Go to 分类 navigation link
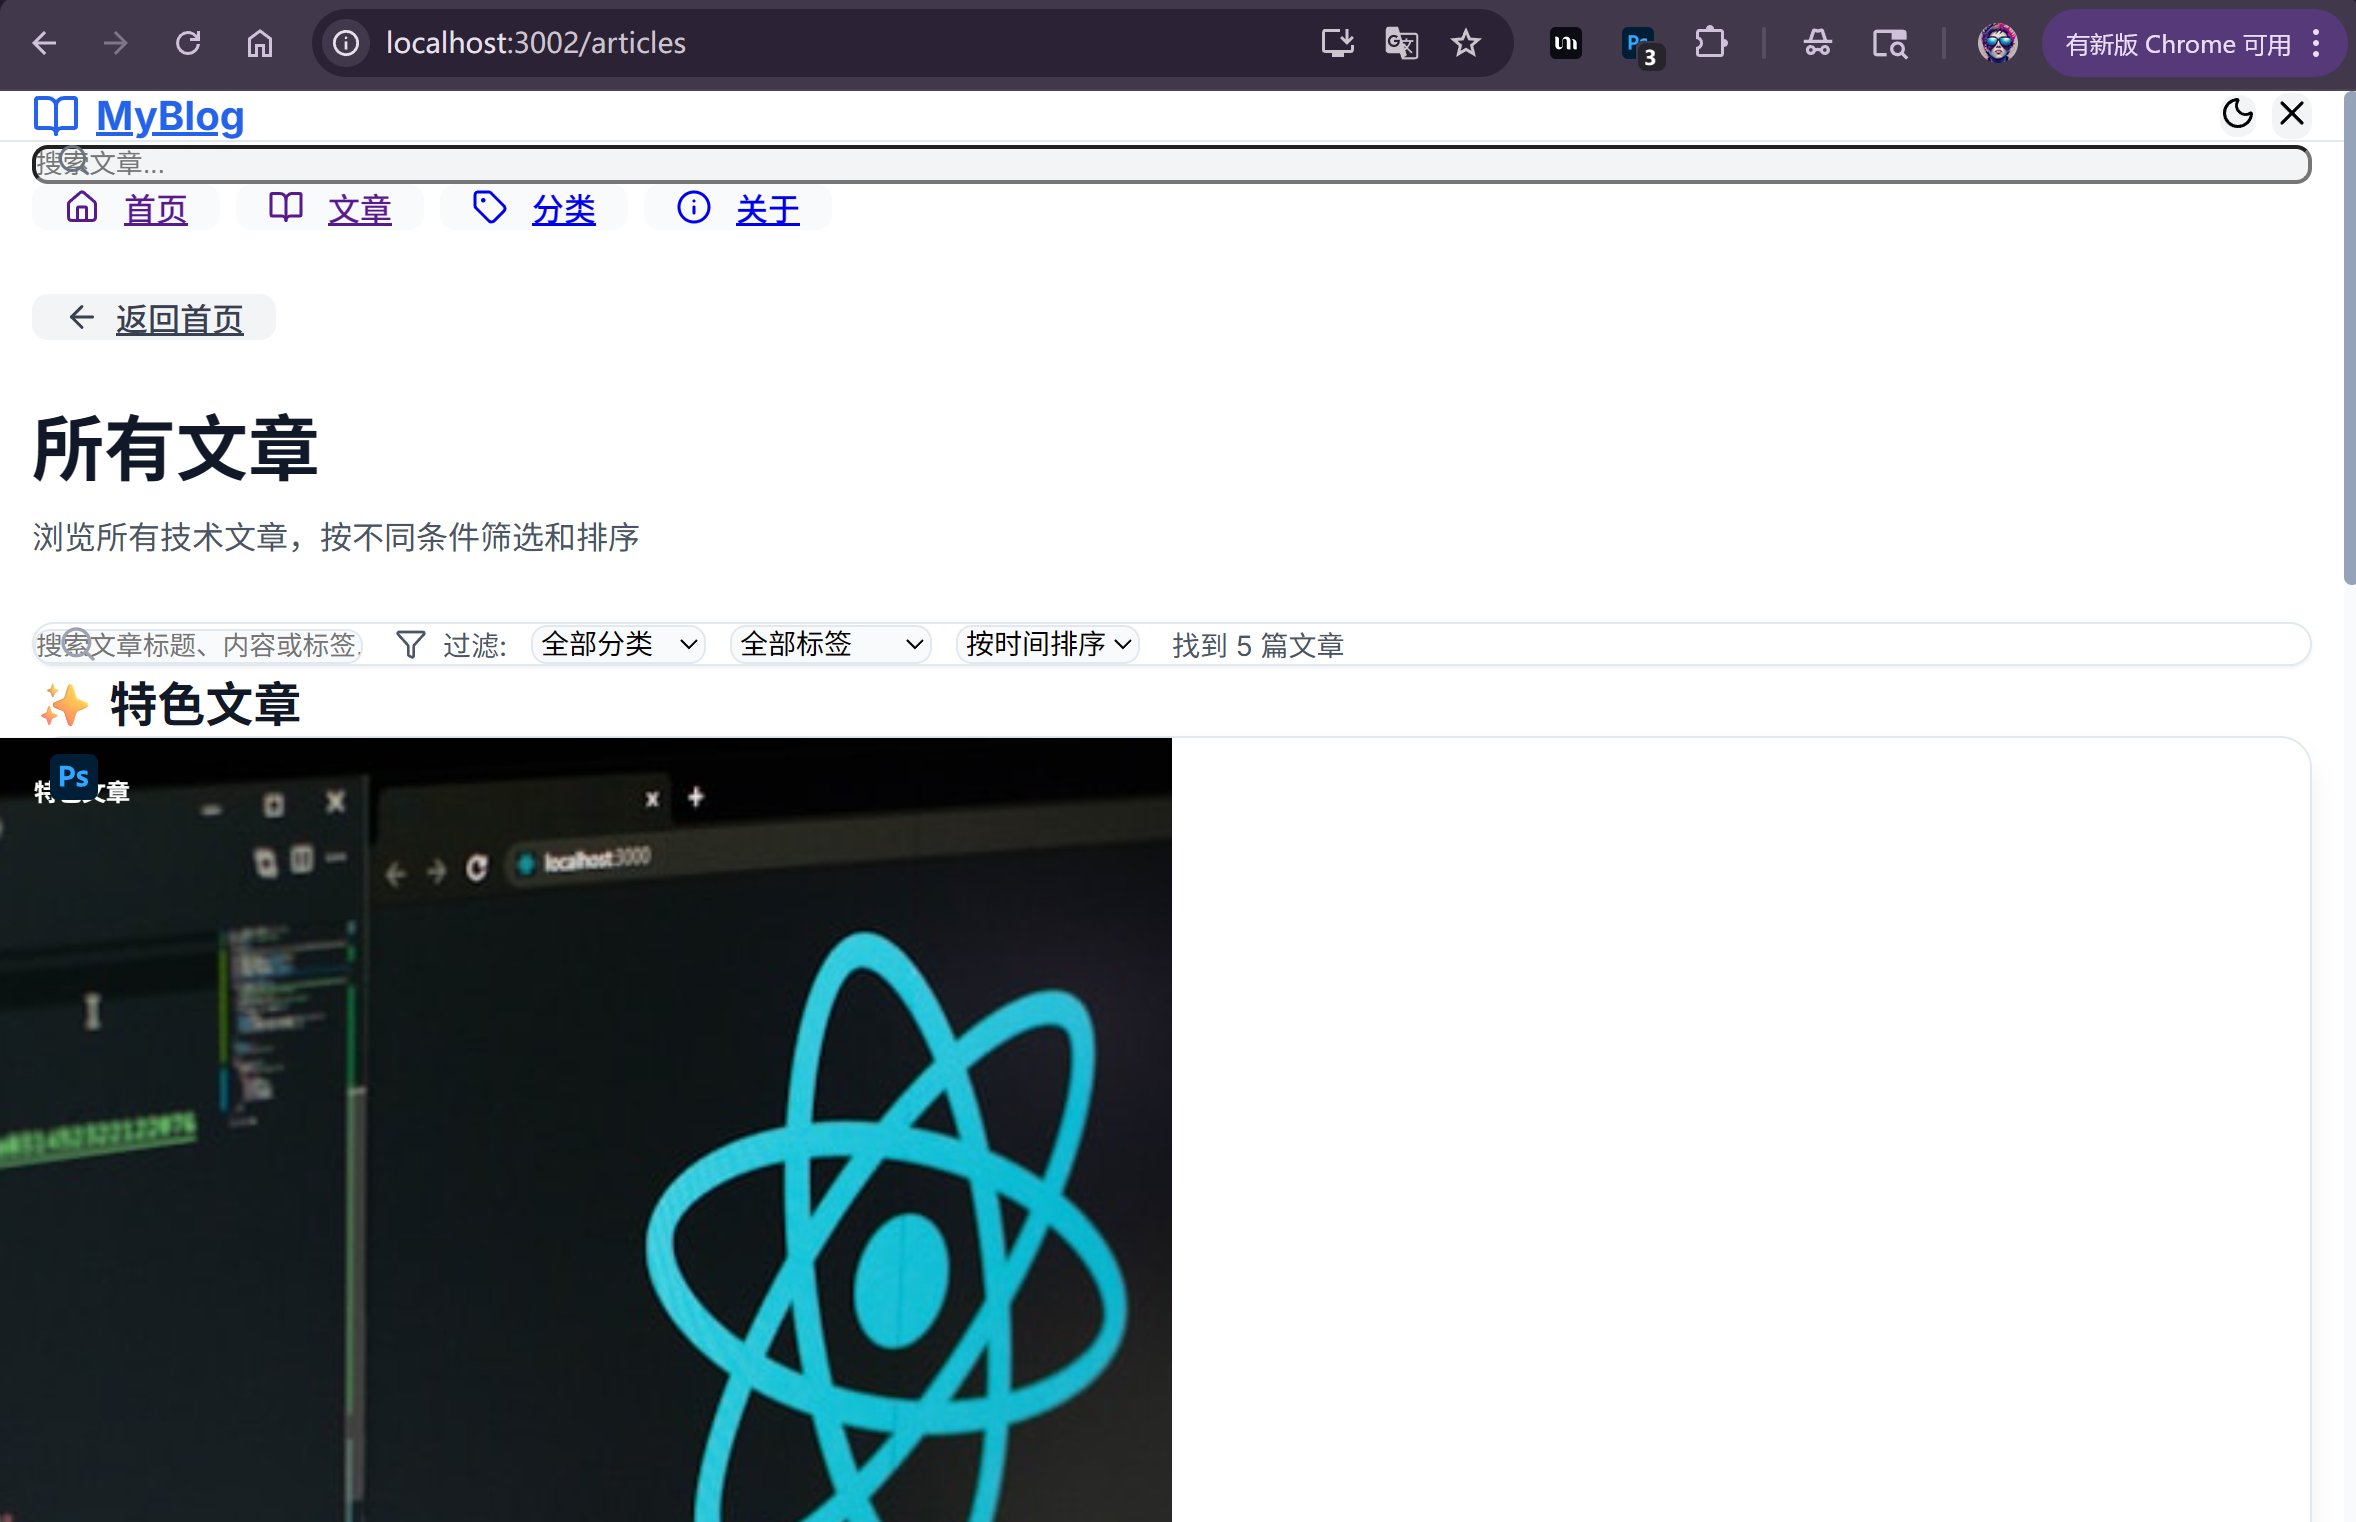2356x1522 pixels. 563,210
